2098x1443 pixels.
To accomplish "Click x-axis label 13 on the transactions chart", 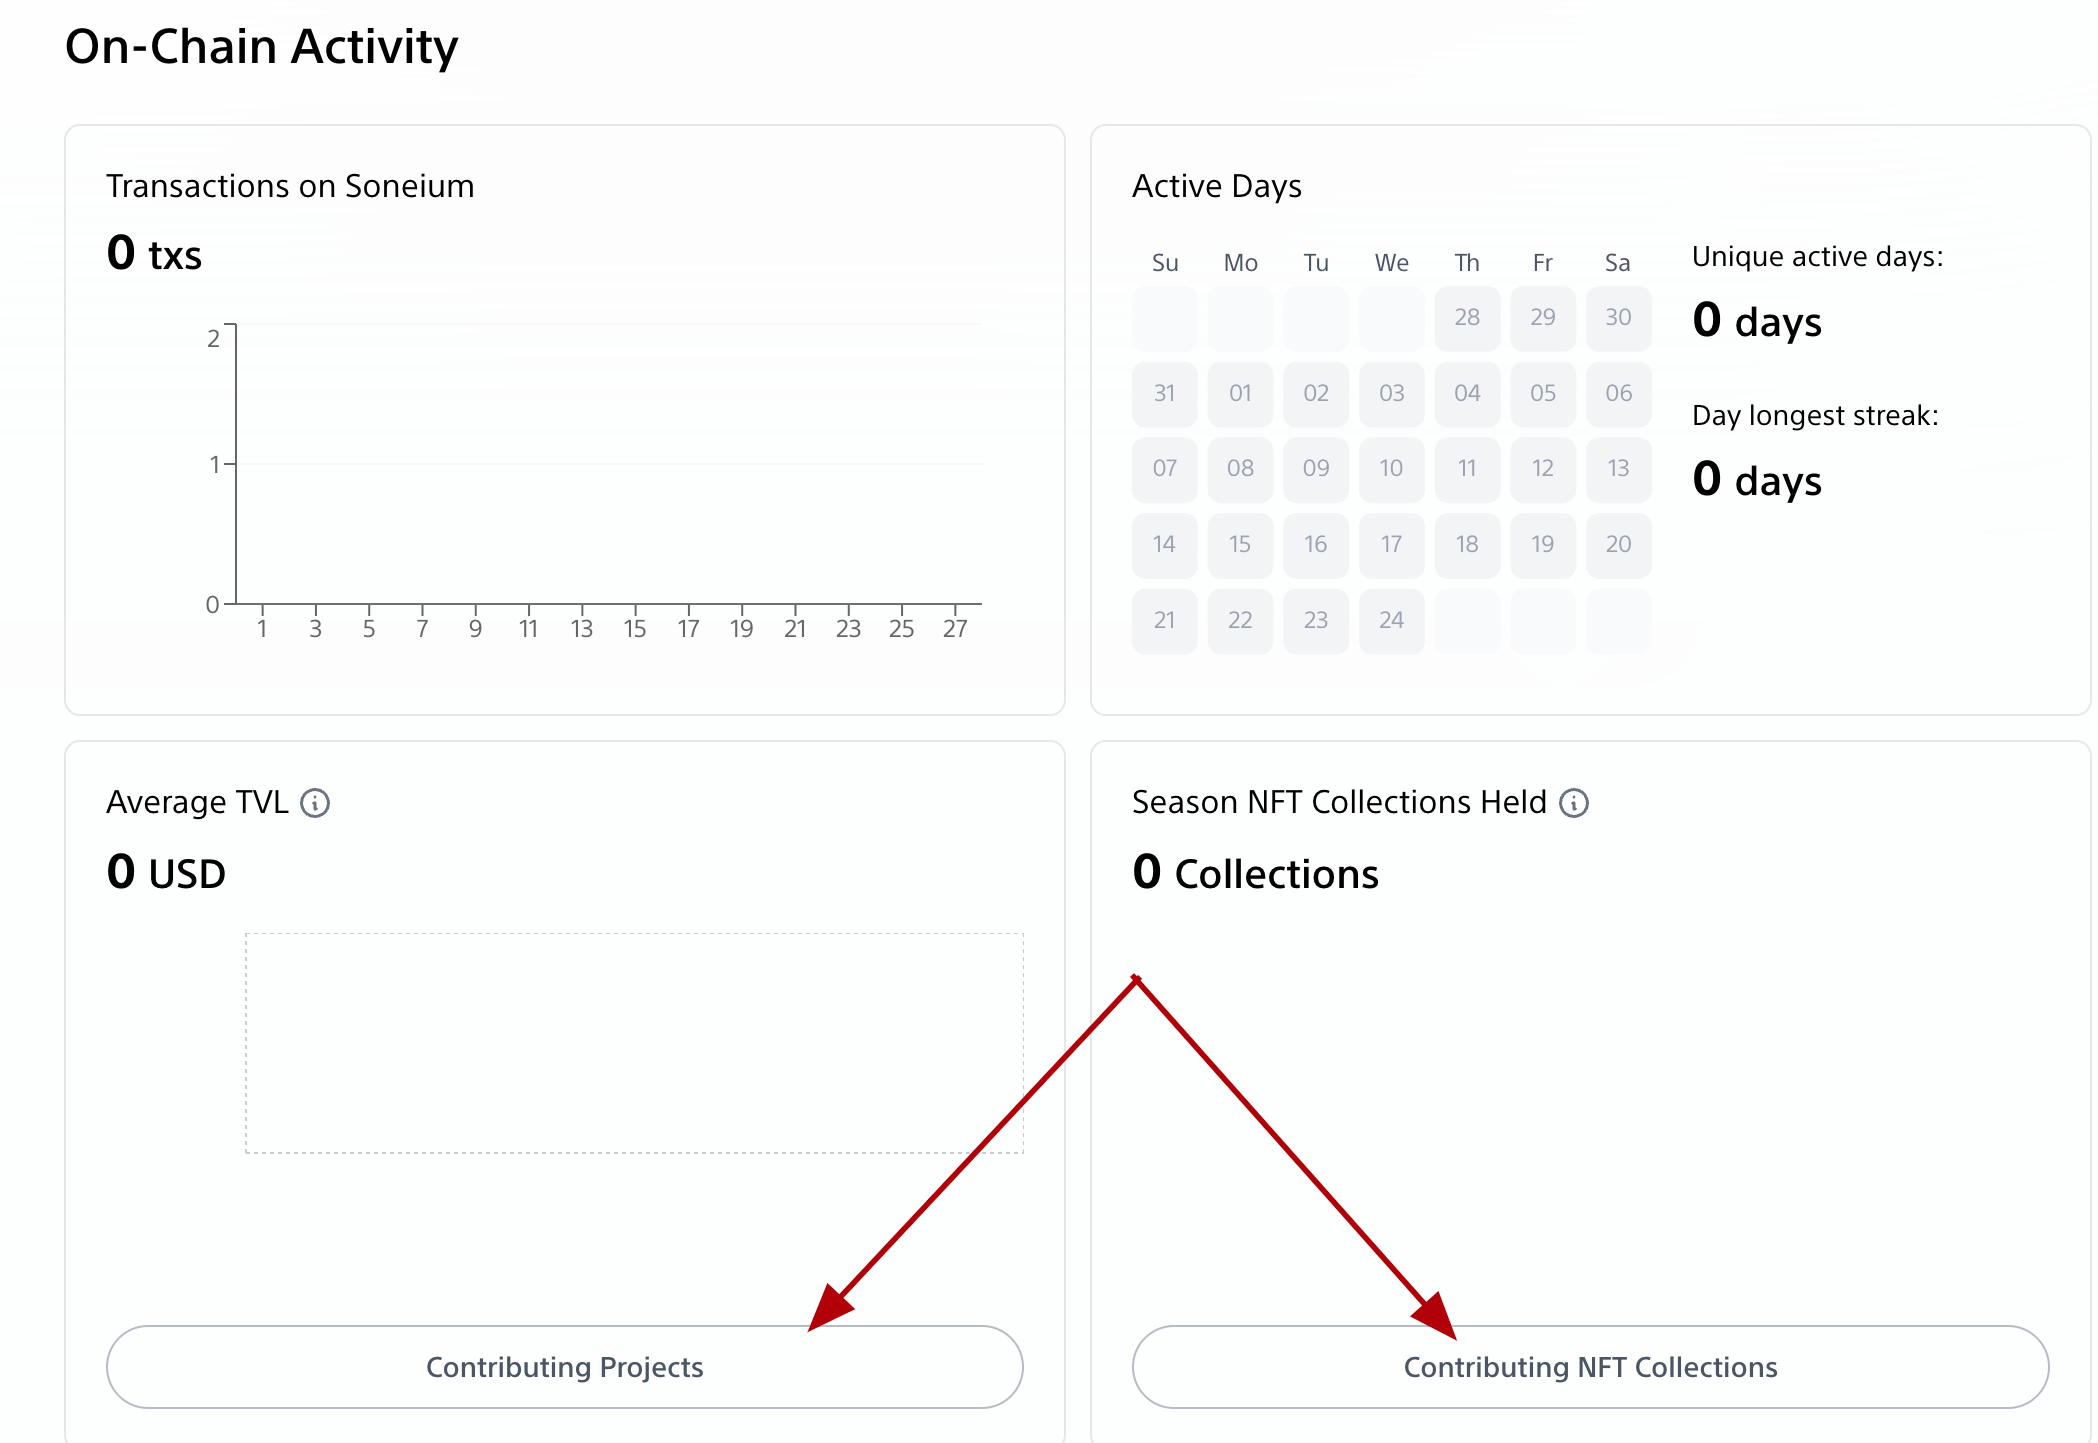I will tap(582, 629).
